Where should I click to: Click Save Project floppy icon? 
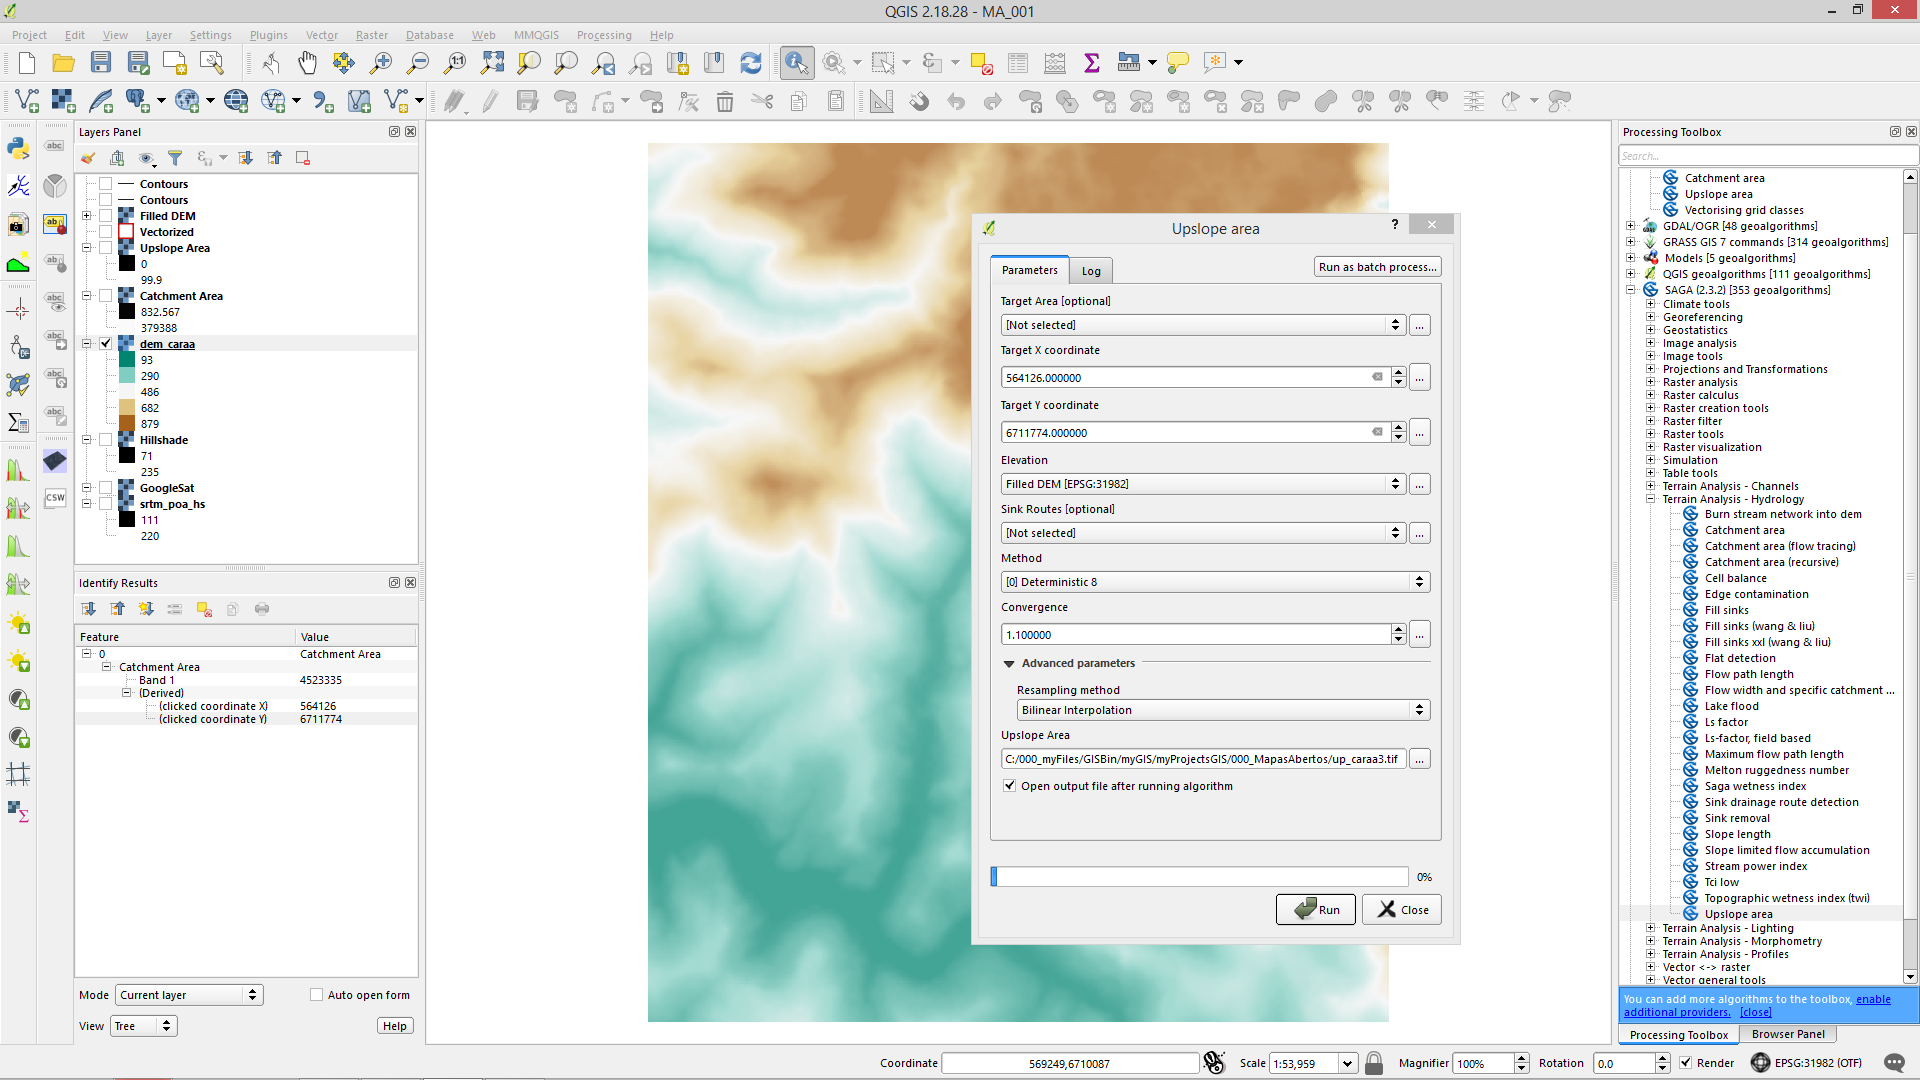point(101,63)
